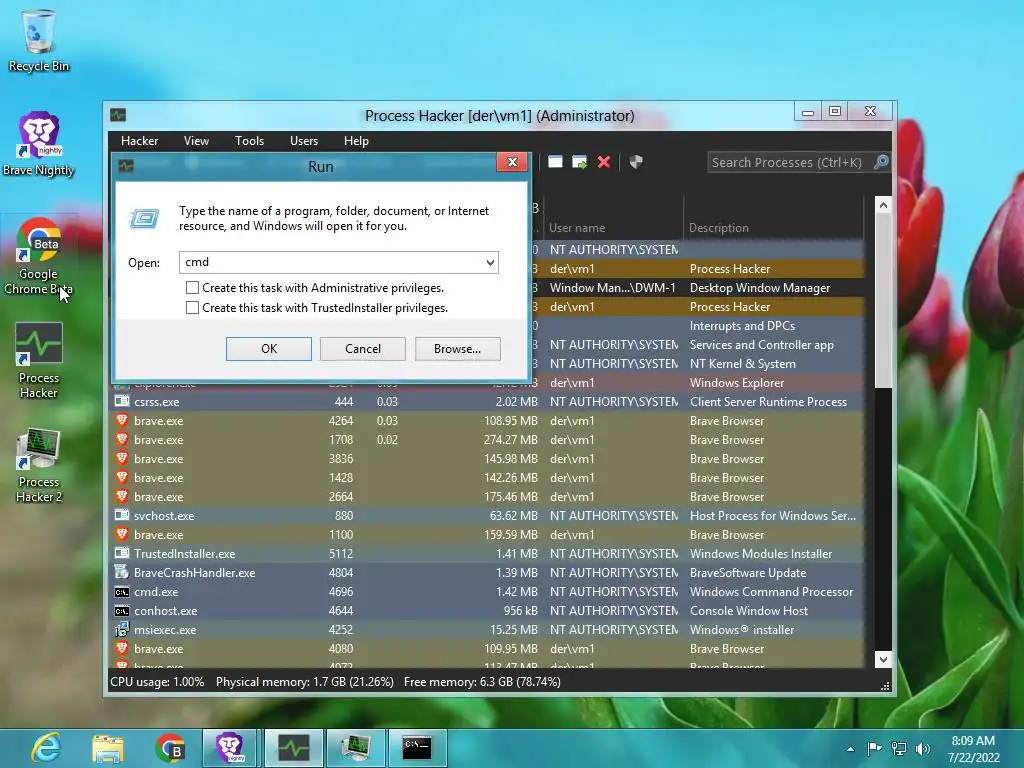The height and width of the screenshot is (768, 1024).
Task: Switch to Command Prompt taskbar button
Action: pyautogui.click(x=417, y=748)
